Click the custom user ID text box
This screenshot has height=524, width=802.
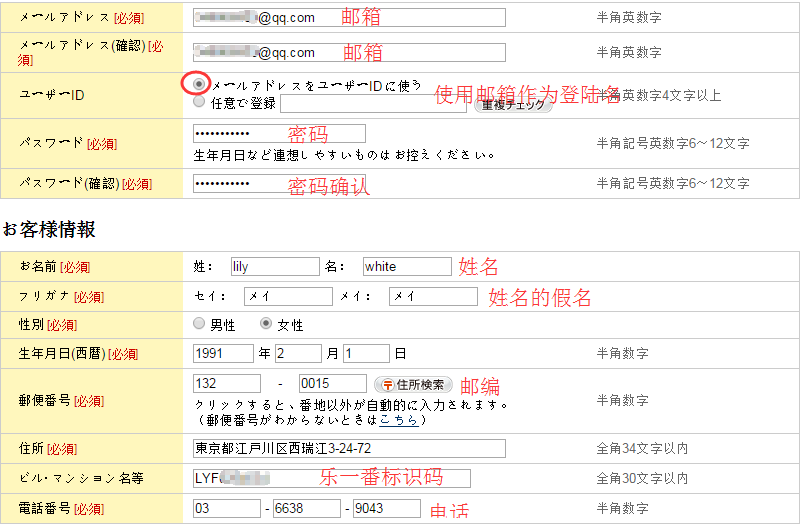372,103
